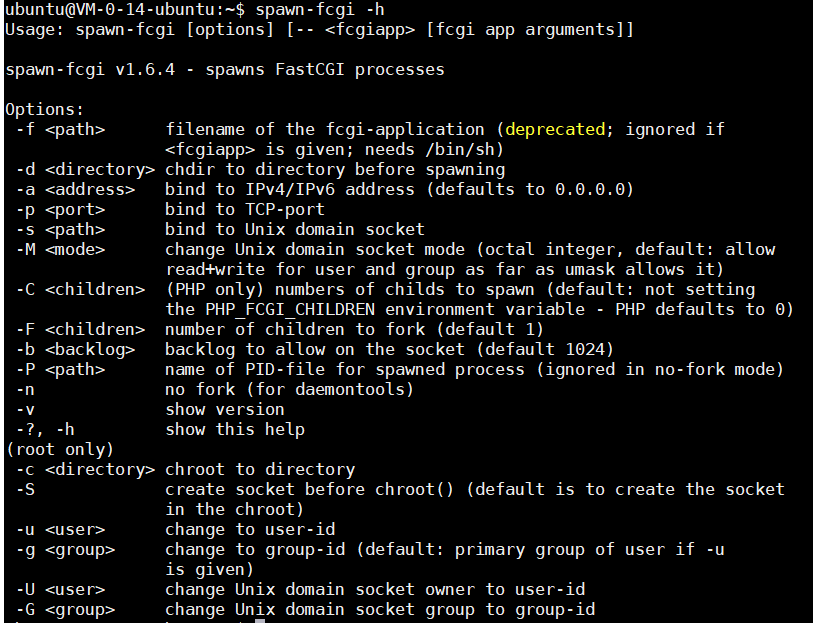
Task: Click the '-C <children>' option
Action: (80, 289)
